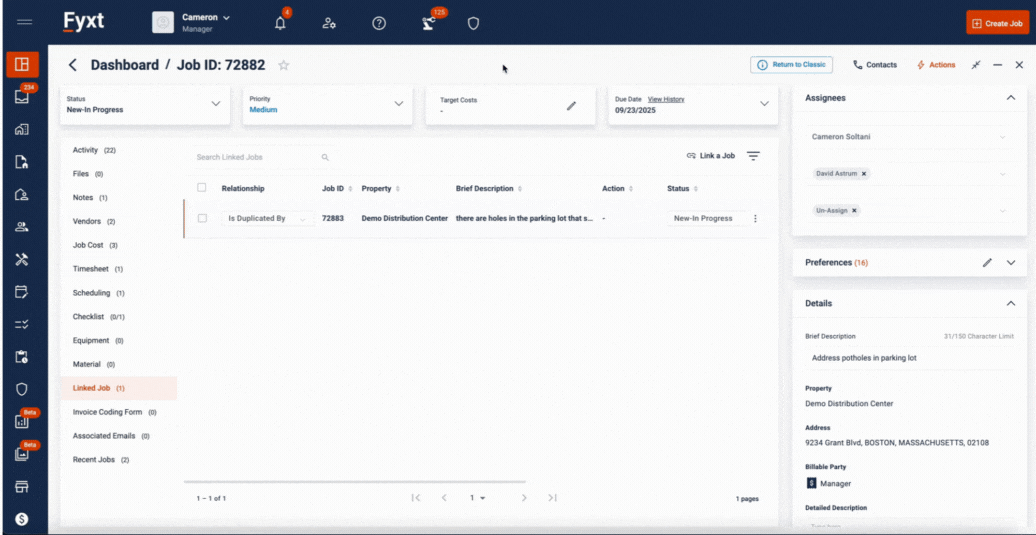Collapse the Assignees panel
Viewport: 1036px width, 535px height.
(1010, 98)
